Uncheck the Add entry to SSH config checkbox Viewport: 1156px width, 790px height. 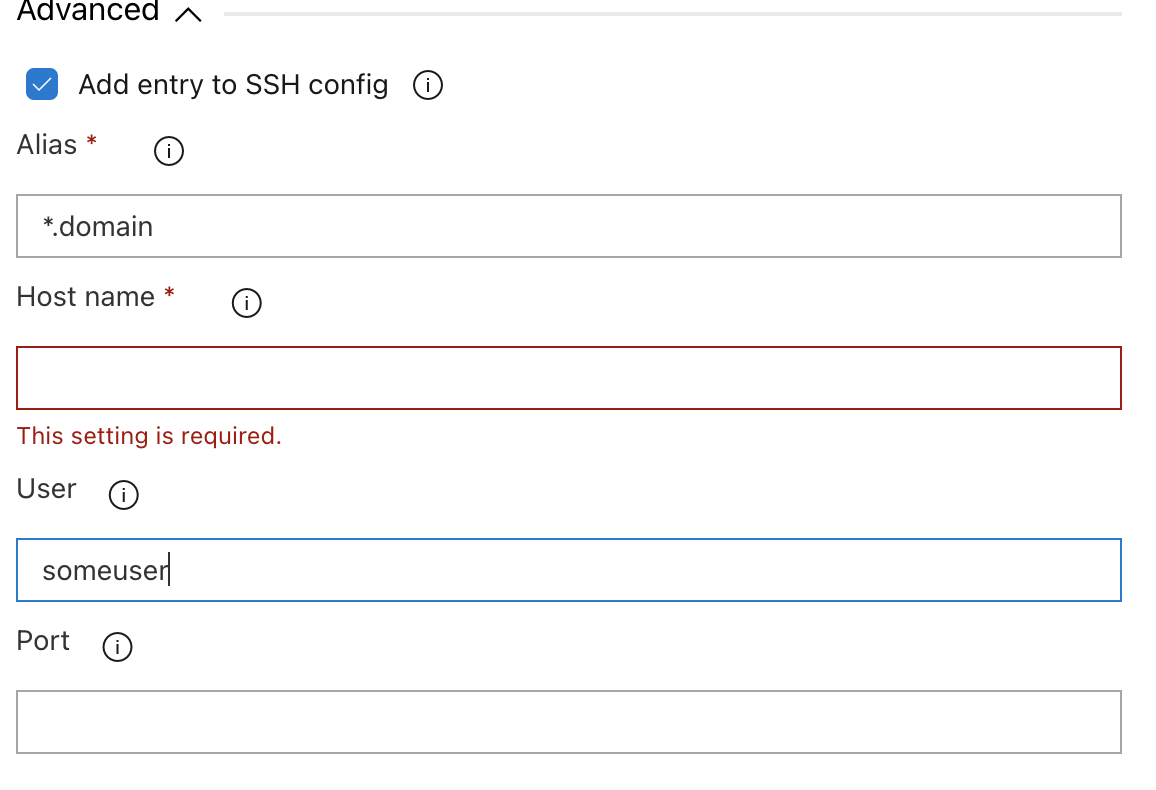point(41,85)
